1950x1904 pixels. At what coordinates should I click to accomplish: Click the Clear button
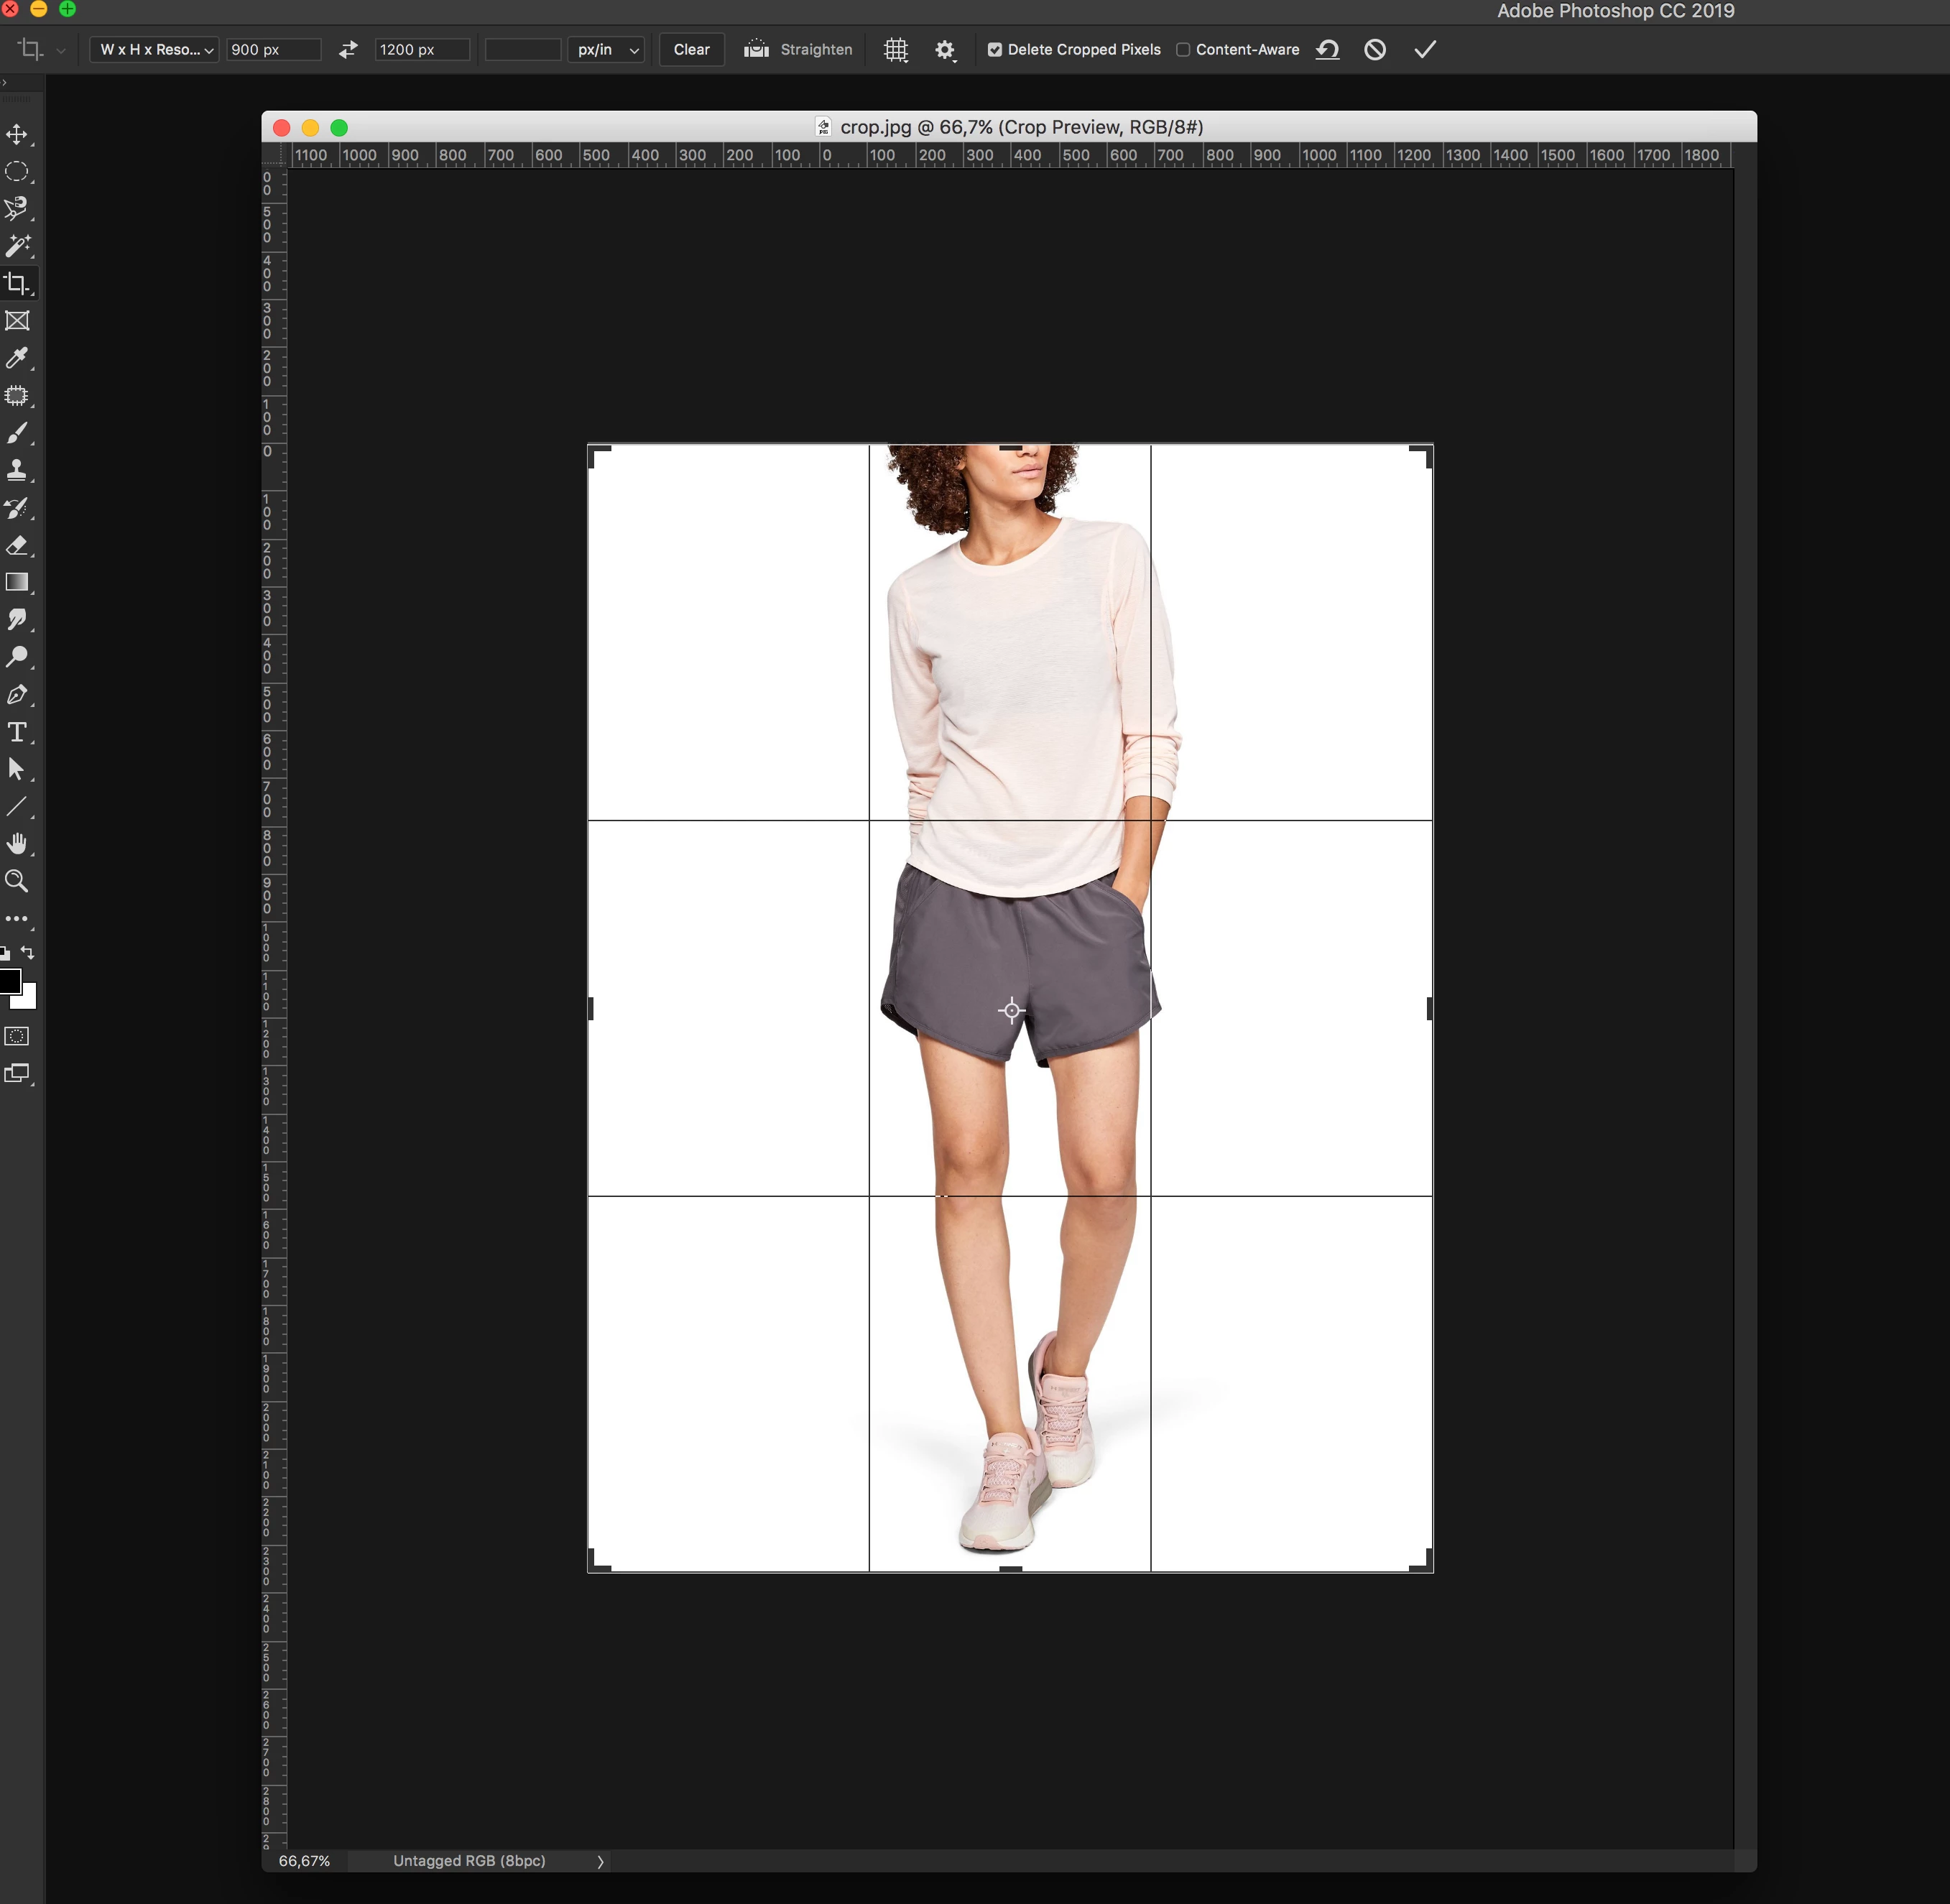pyautogui.click(x=691, y=50)
